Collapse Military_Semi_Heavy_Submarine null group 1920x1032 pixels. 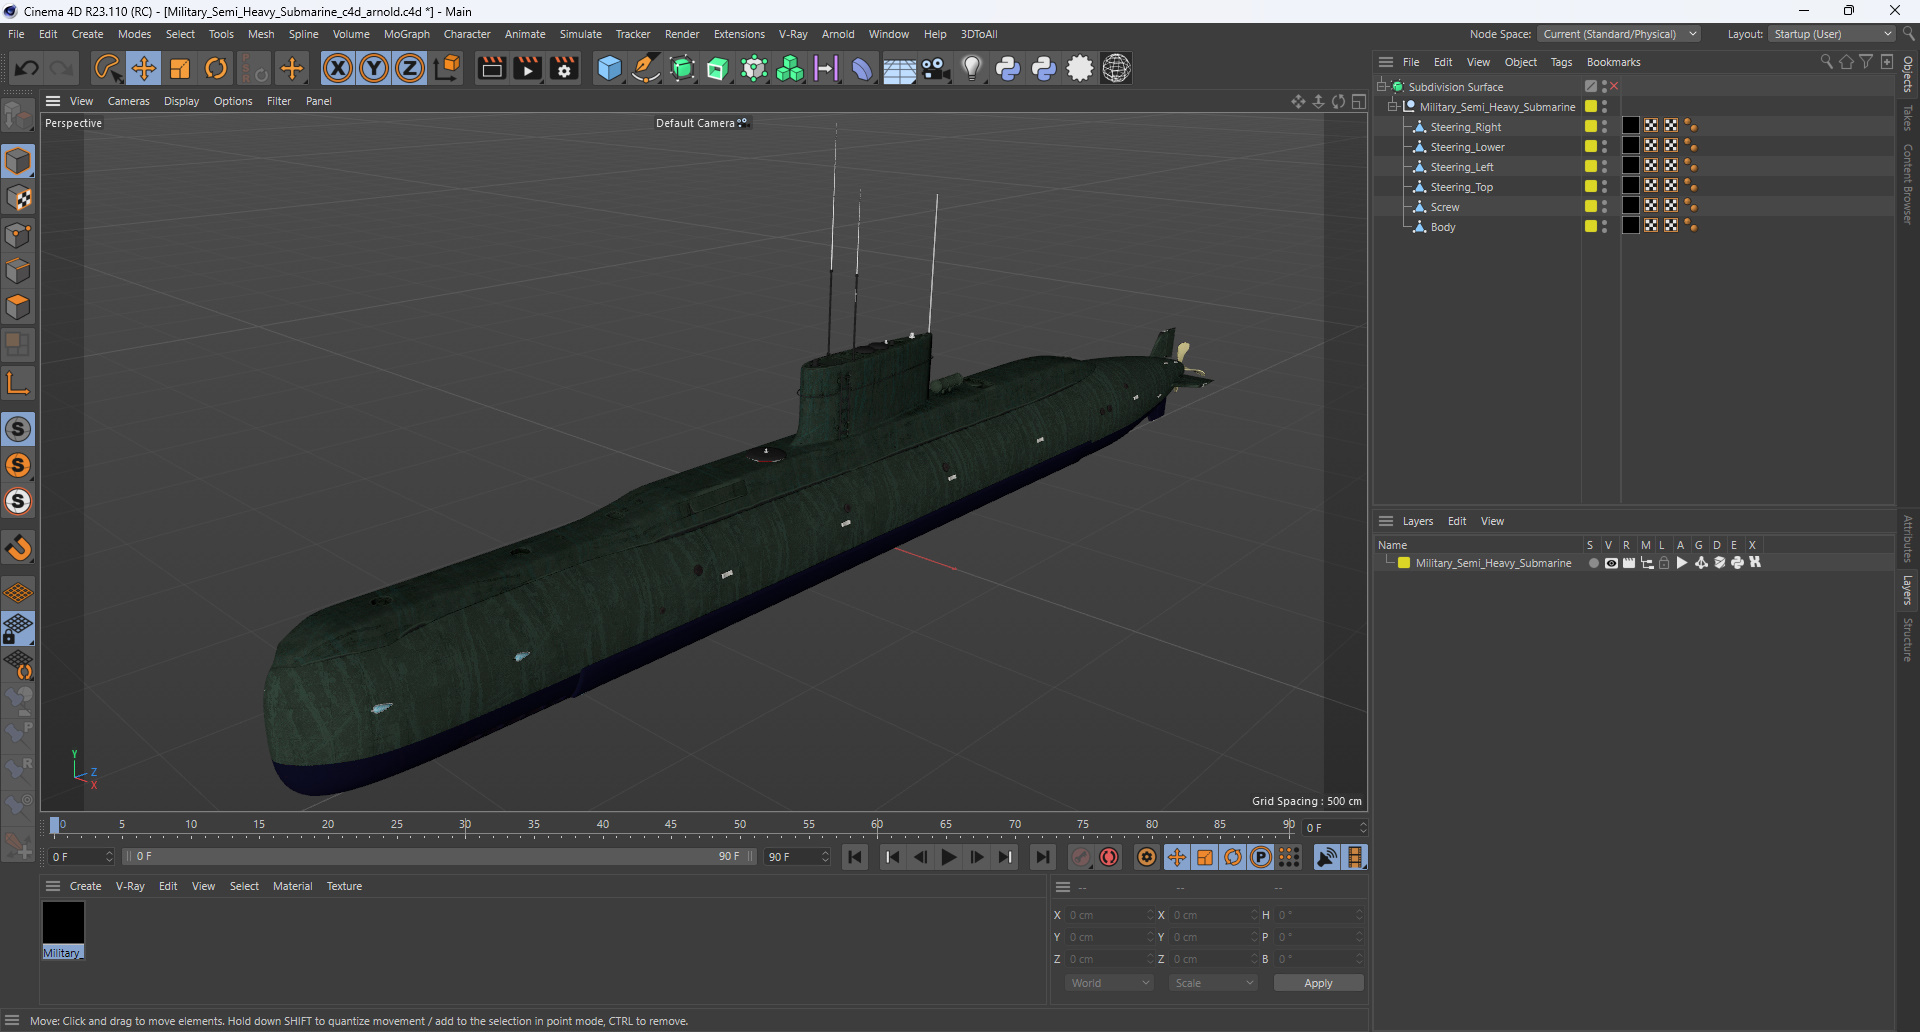click(1393, 107)
